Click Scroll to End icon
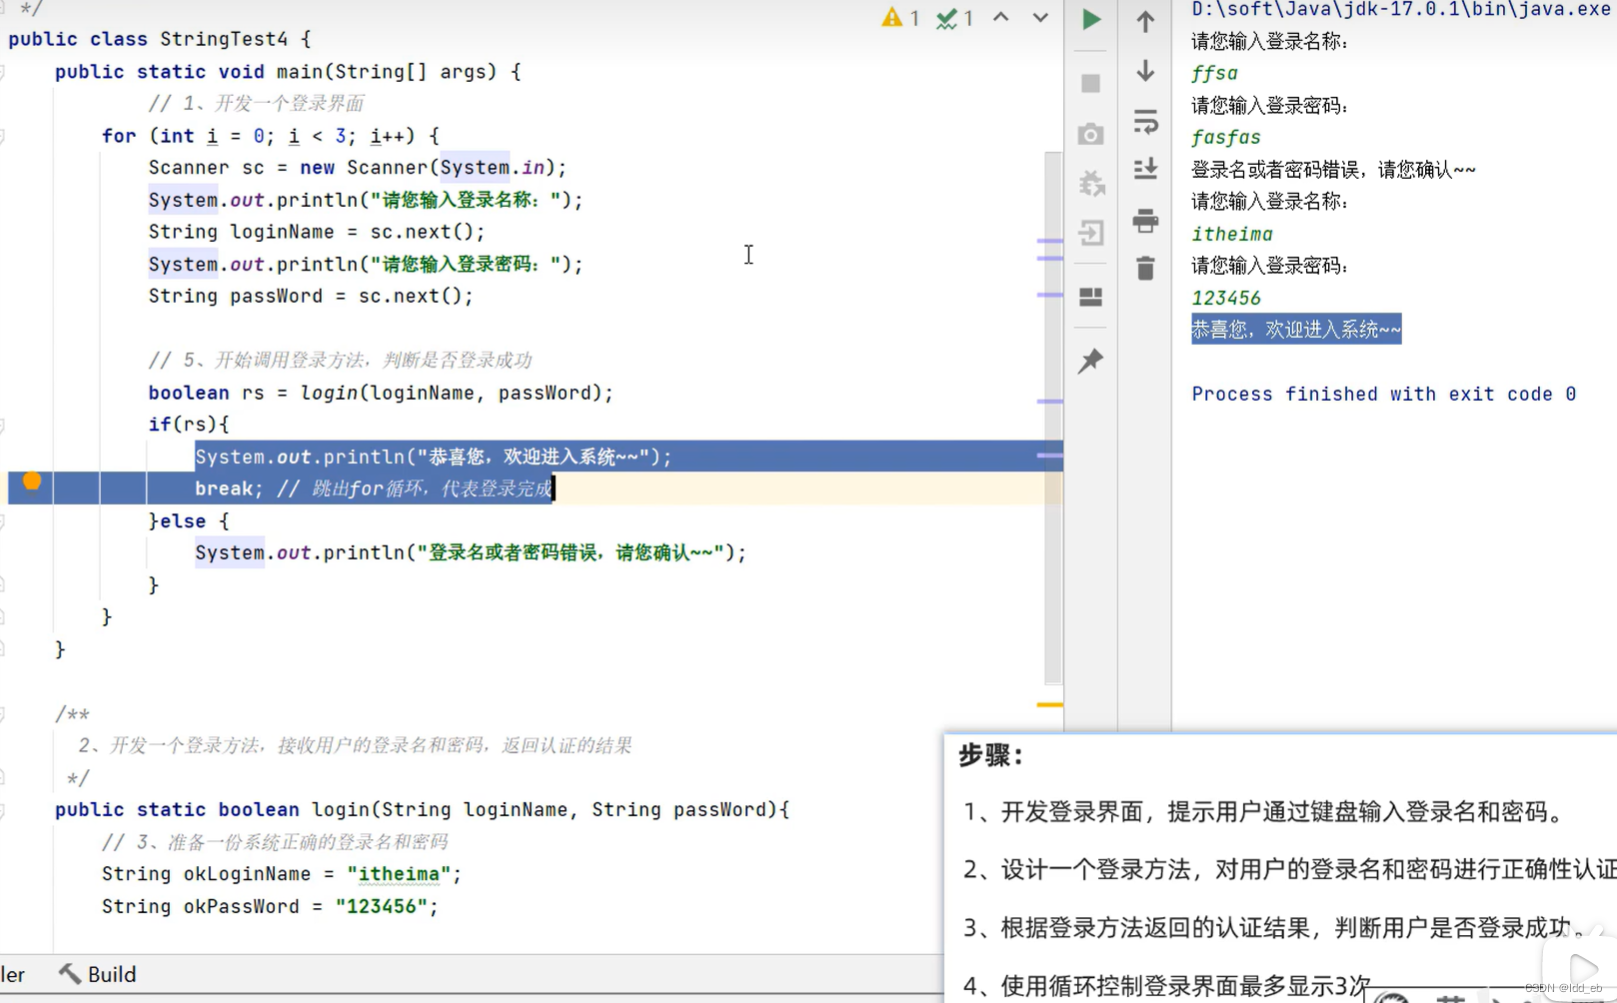 1146,169
